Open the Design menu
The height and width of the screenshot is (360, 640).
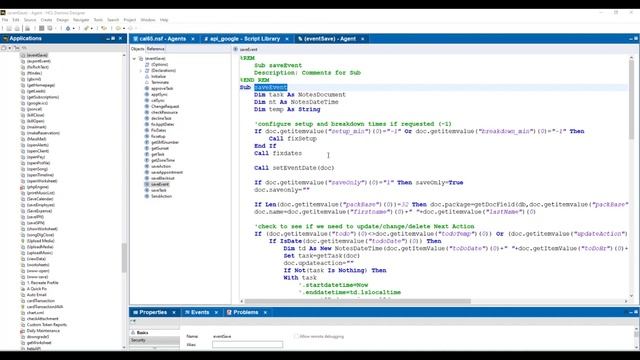[62, 20]
